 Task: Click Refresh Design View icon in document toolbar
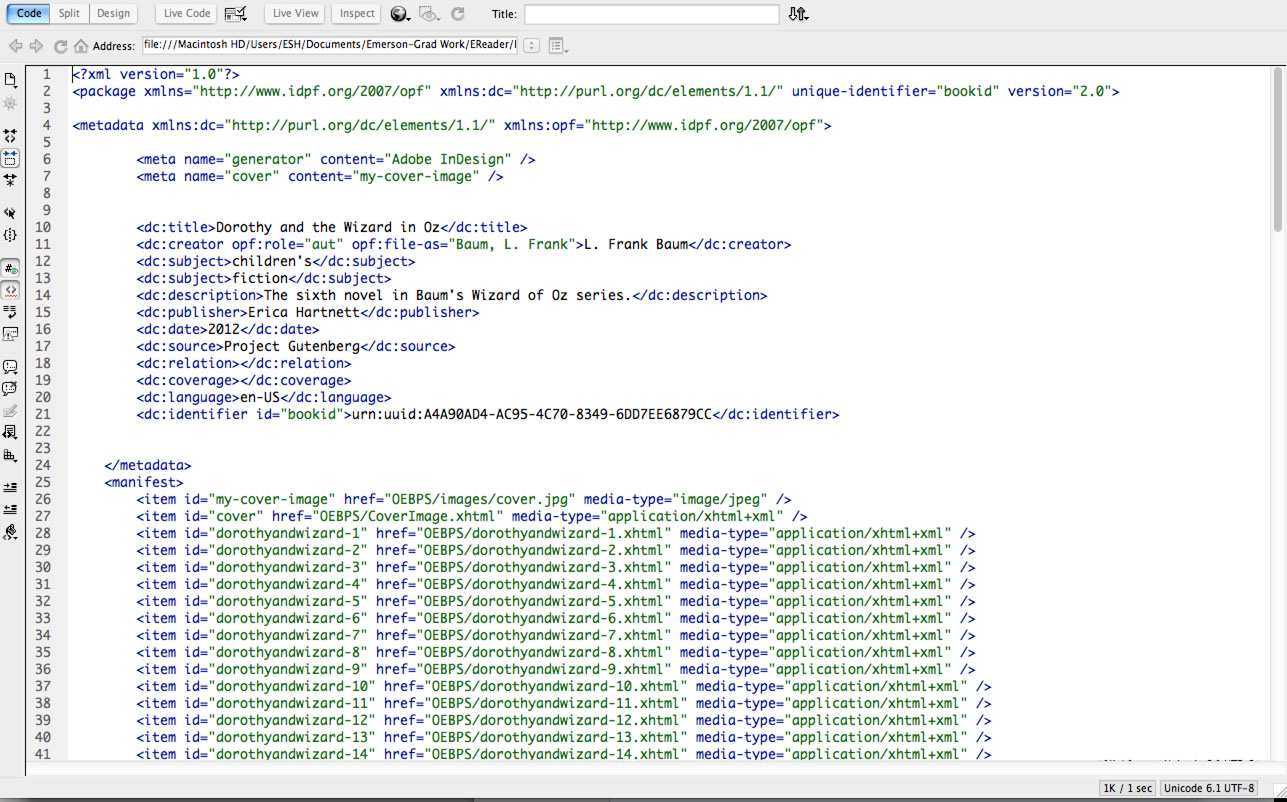(x=458, y=14)
